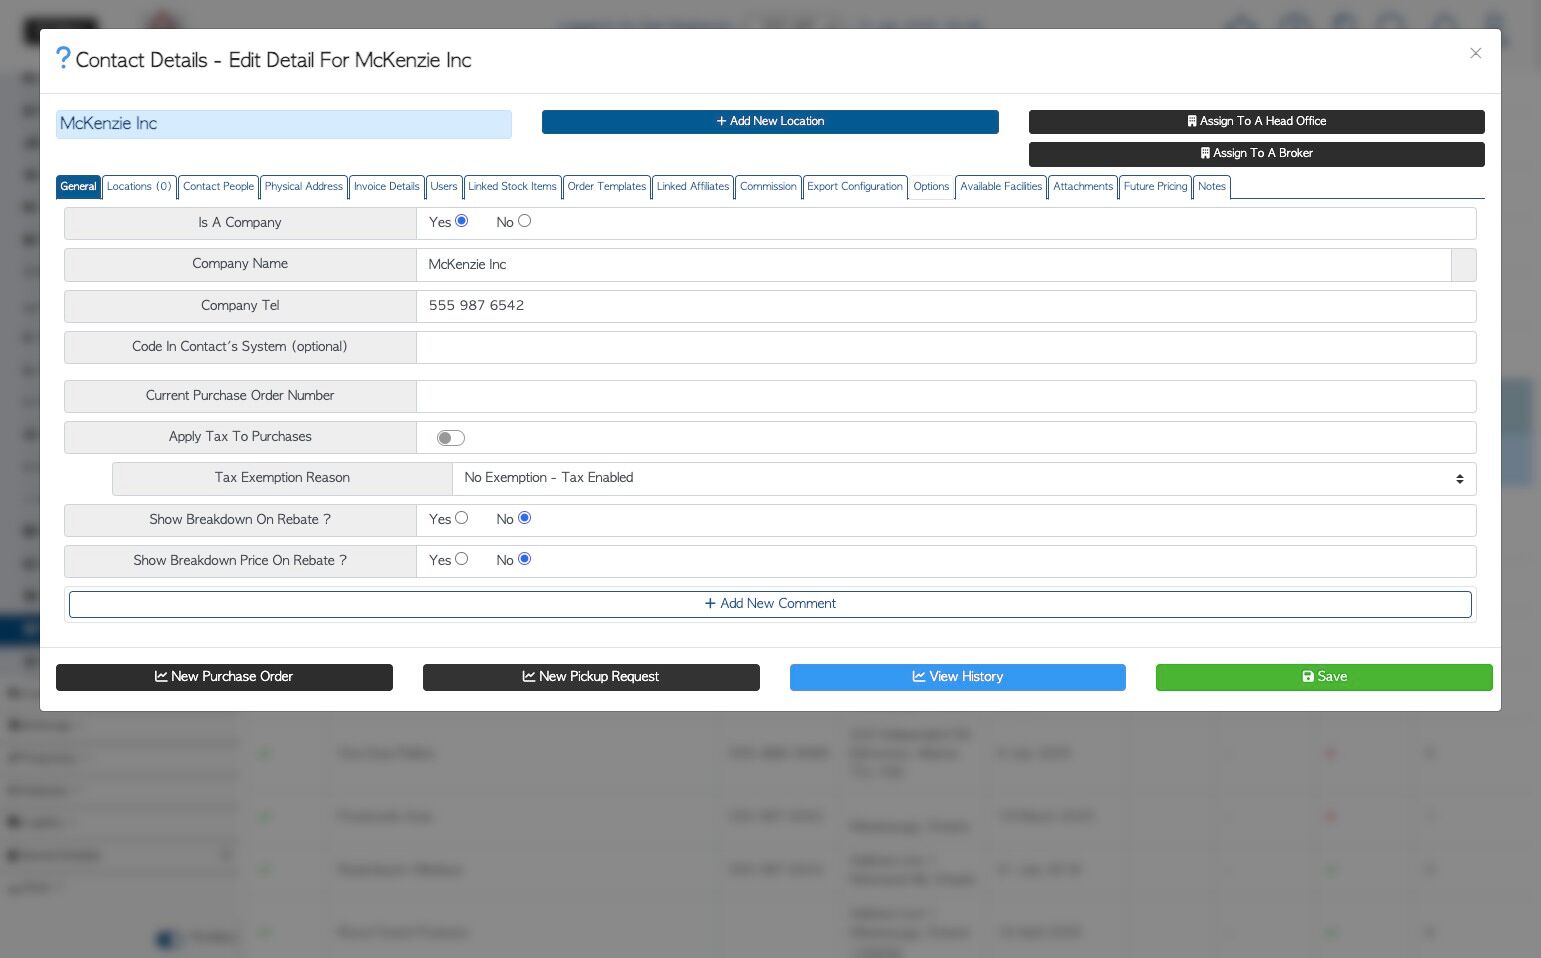
Task: Open the Users tab
Action: pos(444,187)
